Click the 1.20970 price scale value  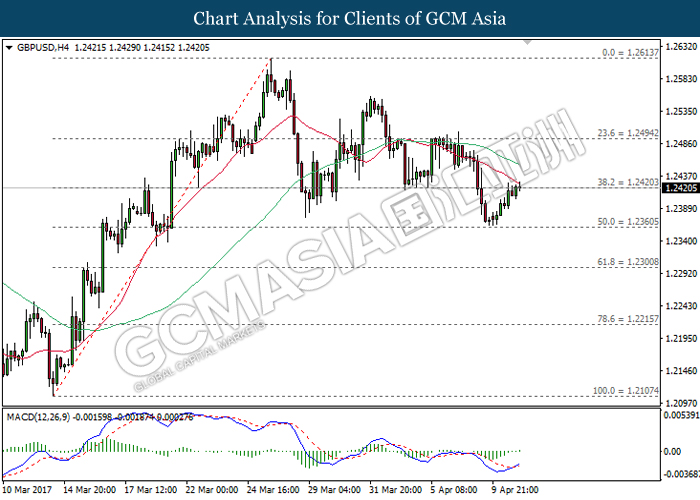click(681, 403)
